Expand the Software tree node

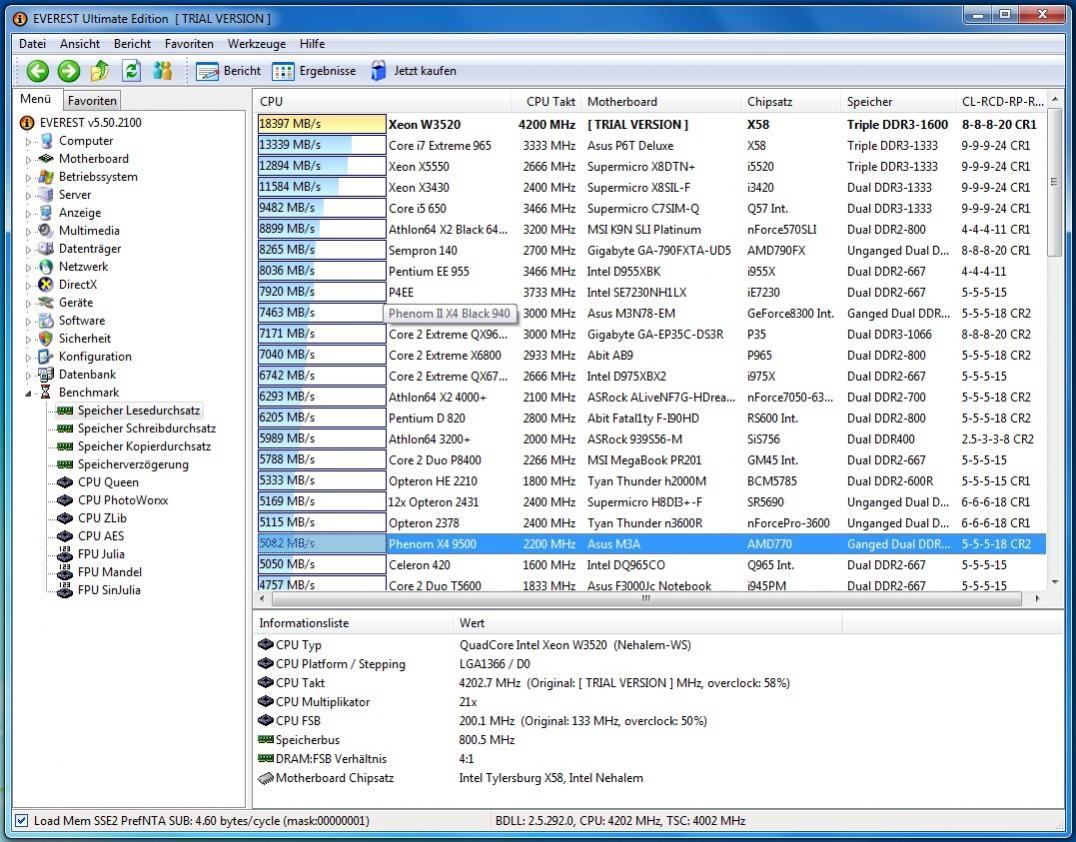coord(29,321)
